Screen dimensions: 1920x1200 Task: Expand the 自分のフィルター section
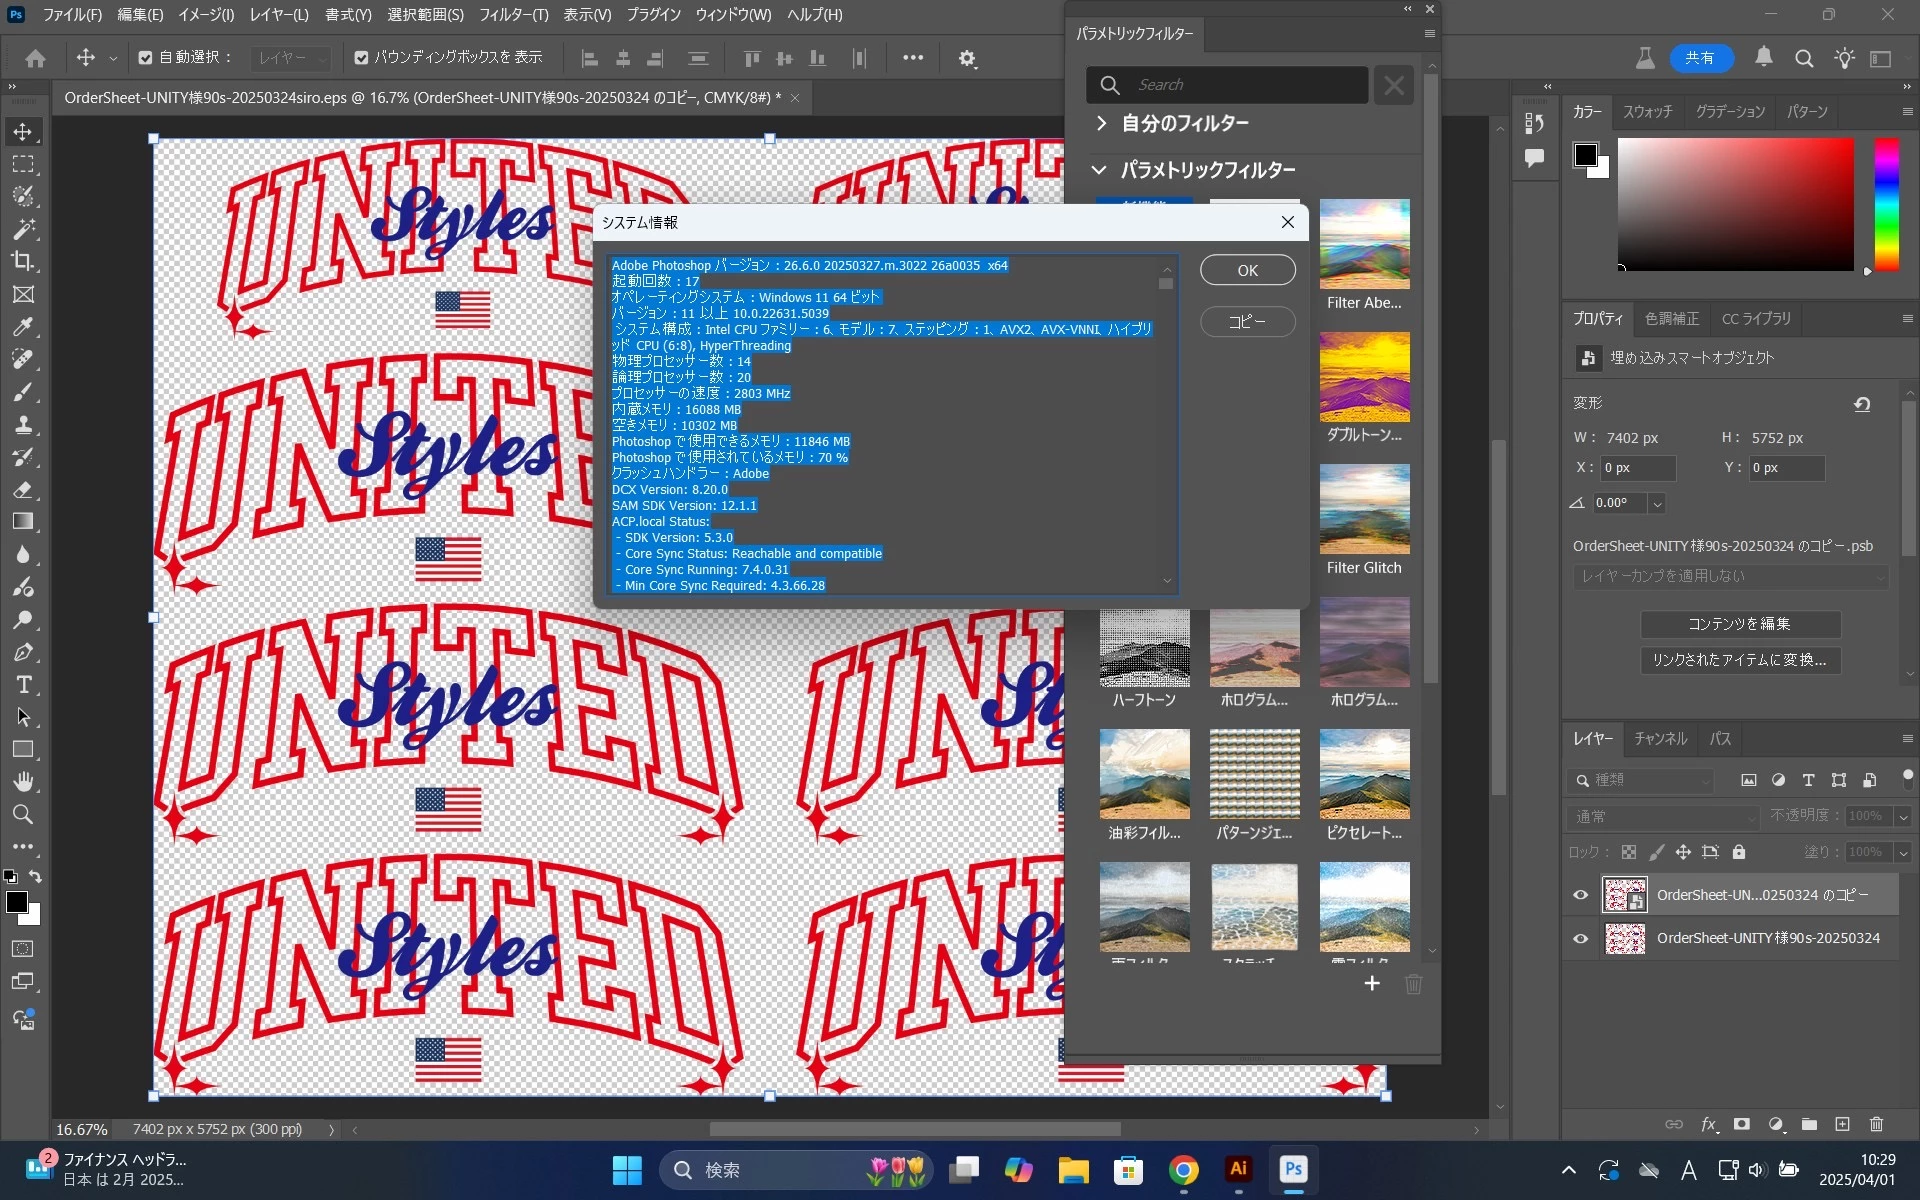coord(1101,123)
